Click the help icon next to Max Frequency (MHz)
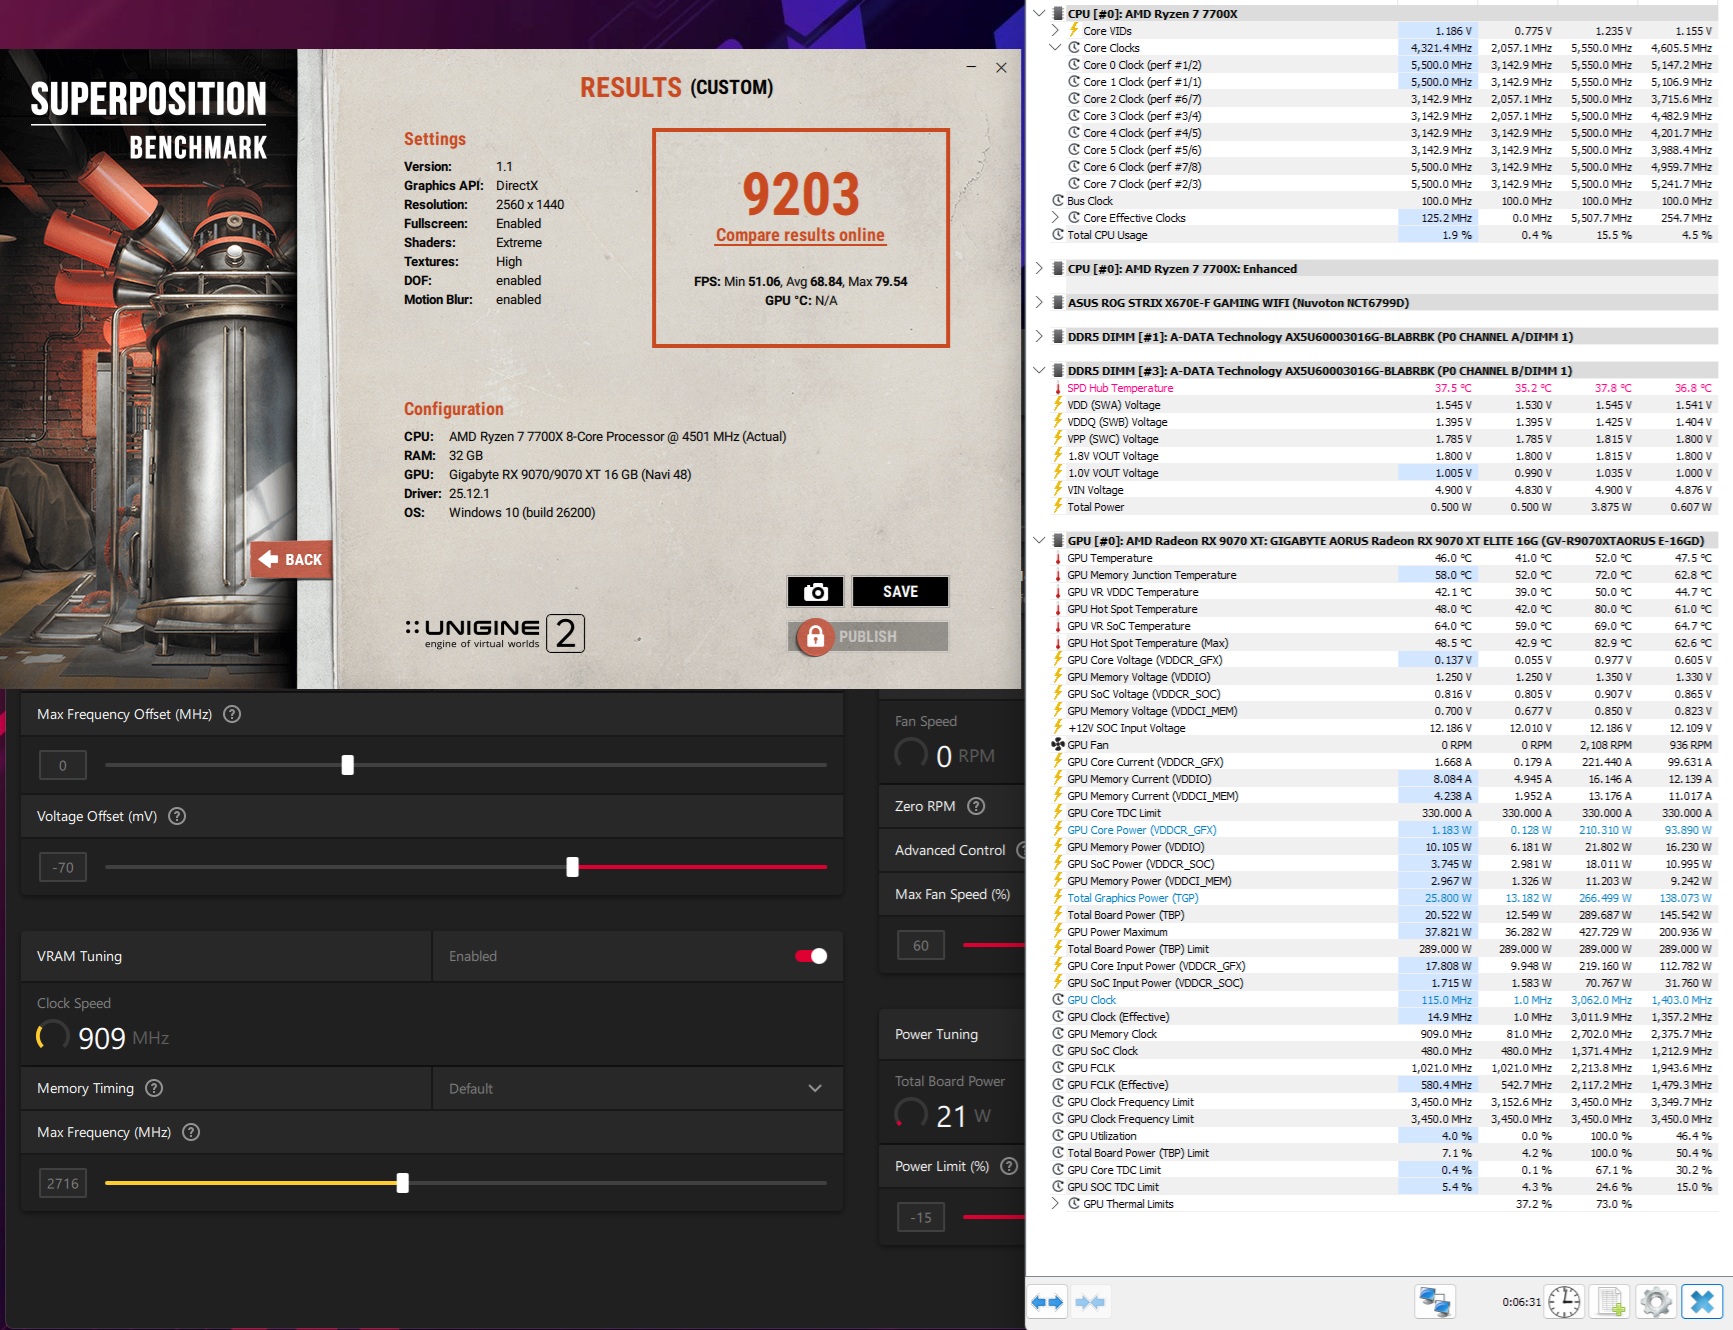This screenshot has width=1733, height=1330. 191,1132
